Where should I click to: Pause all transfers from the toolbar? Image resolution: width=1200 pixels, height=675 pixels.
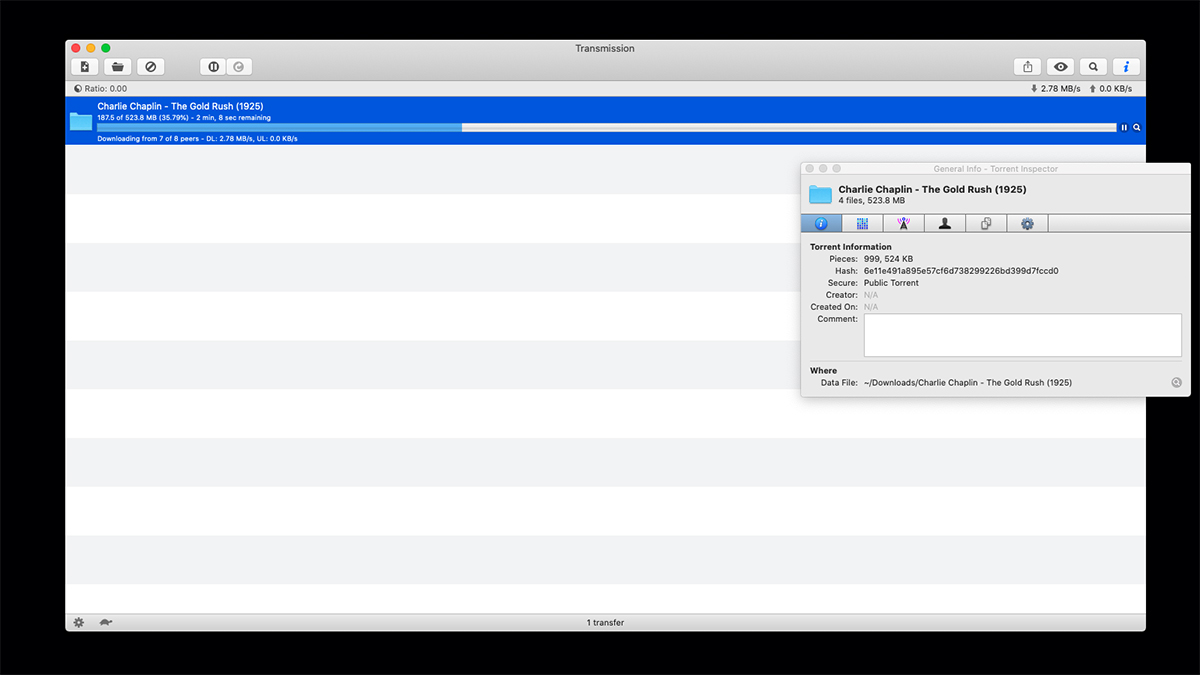point(213,67)
